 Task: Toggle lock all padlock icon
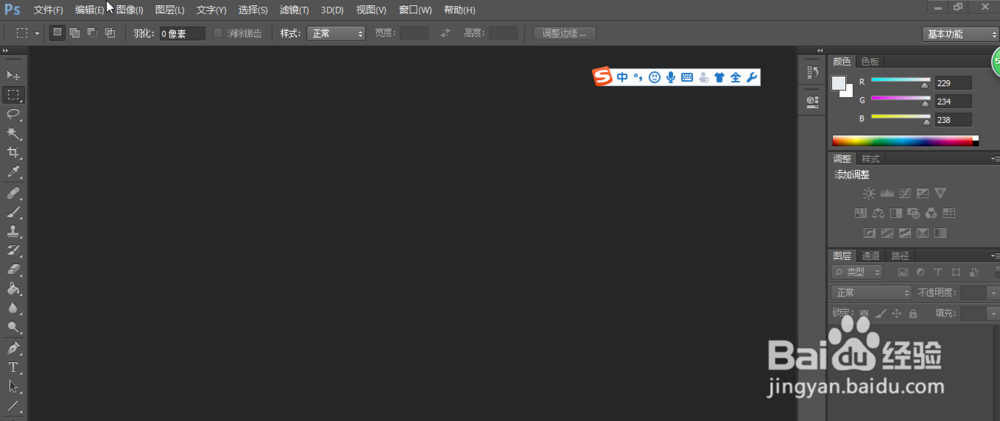click(x=913, y=313)
